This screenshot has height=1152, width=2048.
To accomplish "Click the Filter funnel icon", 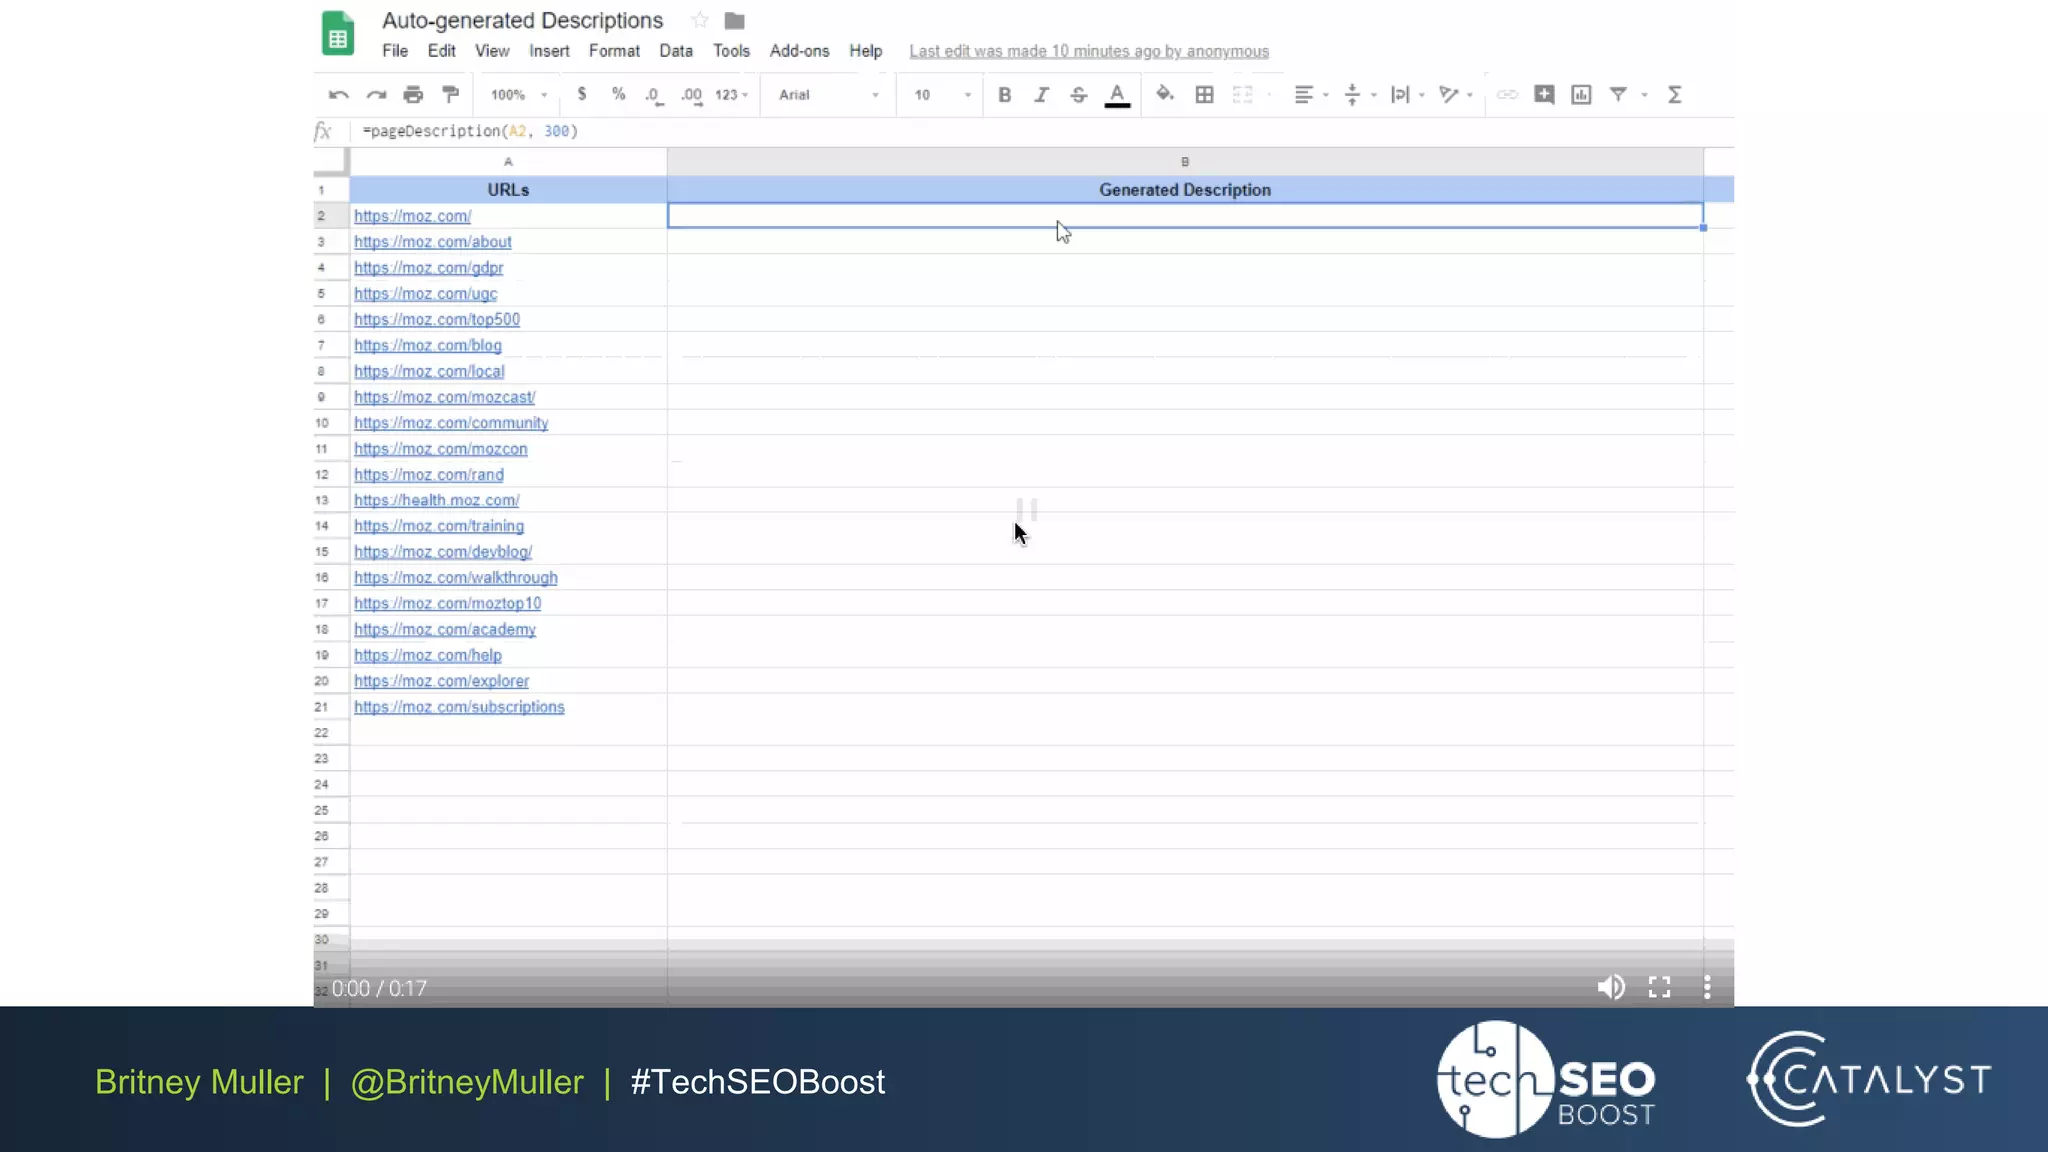I will click(x=1618, y=95).
